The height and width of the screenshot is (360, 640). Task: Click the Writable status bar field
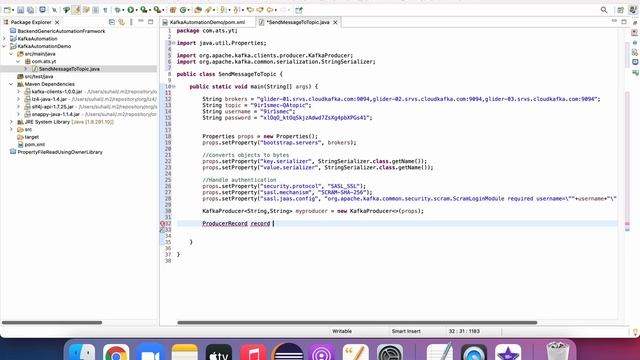tap(342, 331)
